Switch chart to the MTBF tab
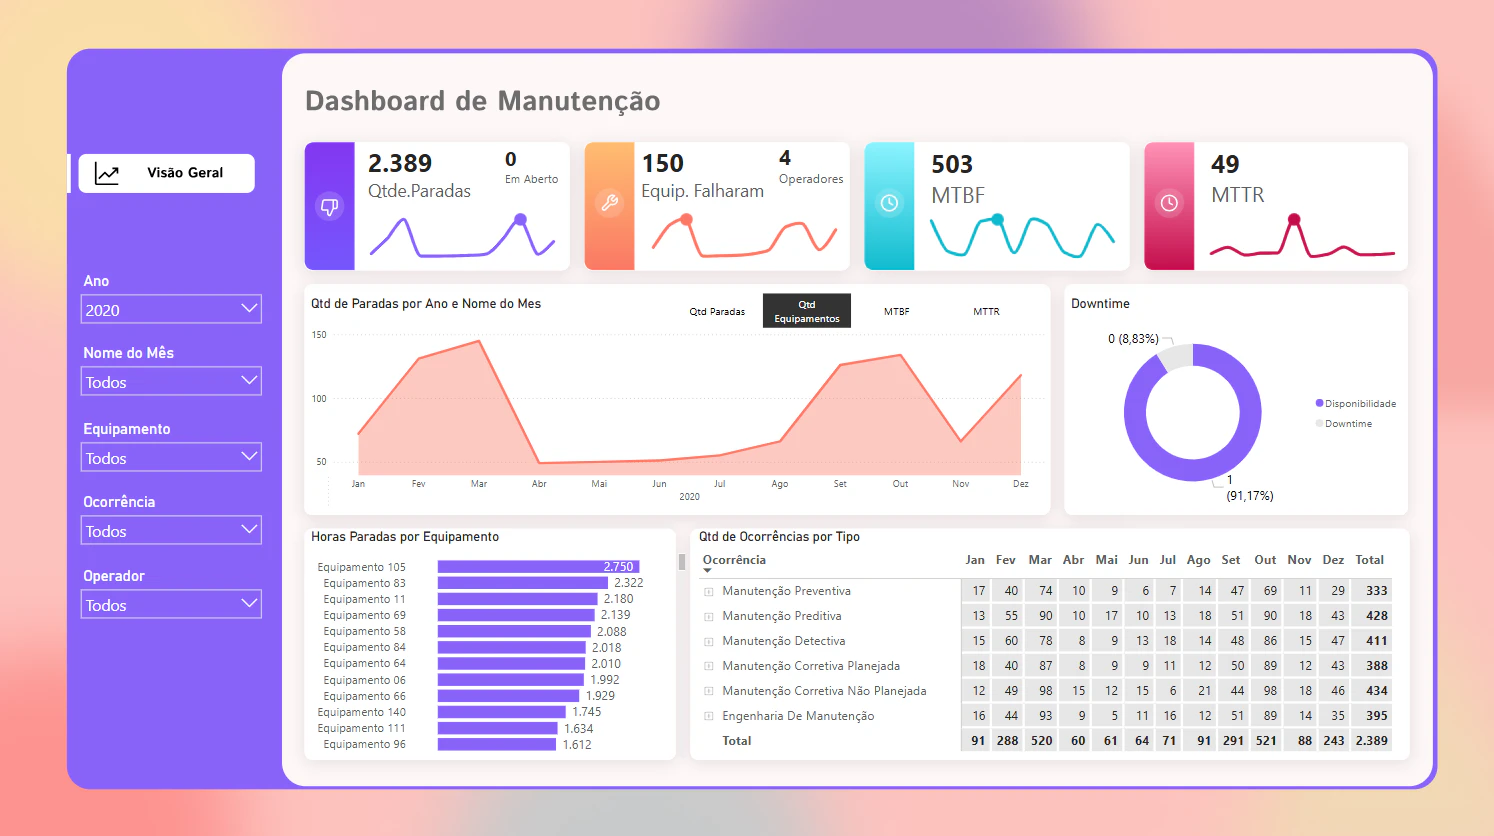 tap(897, 311)
